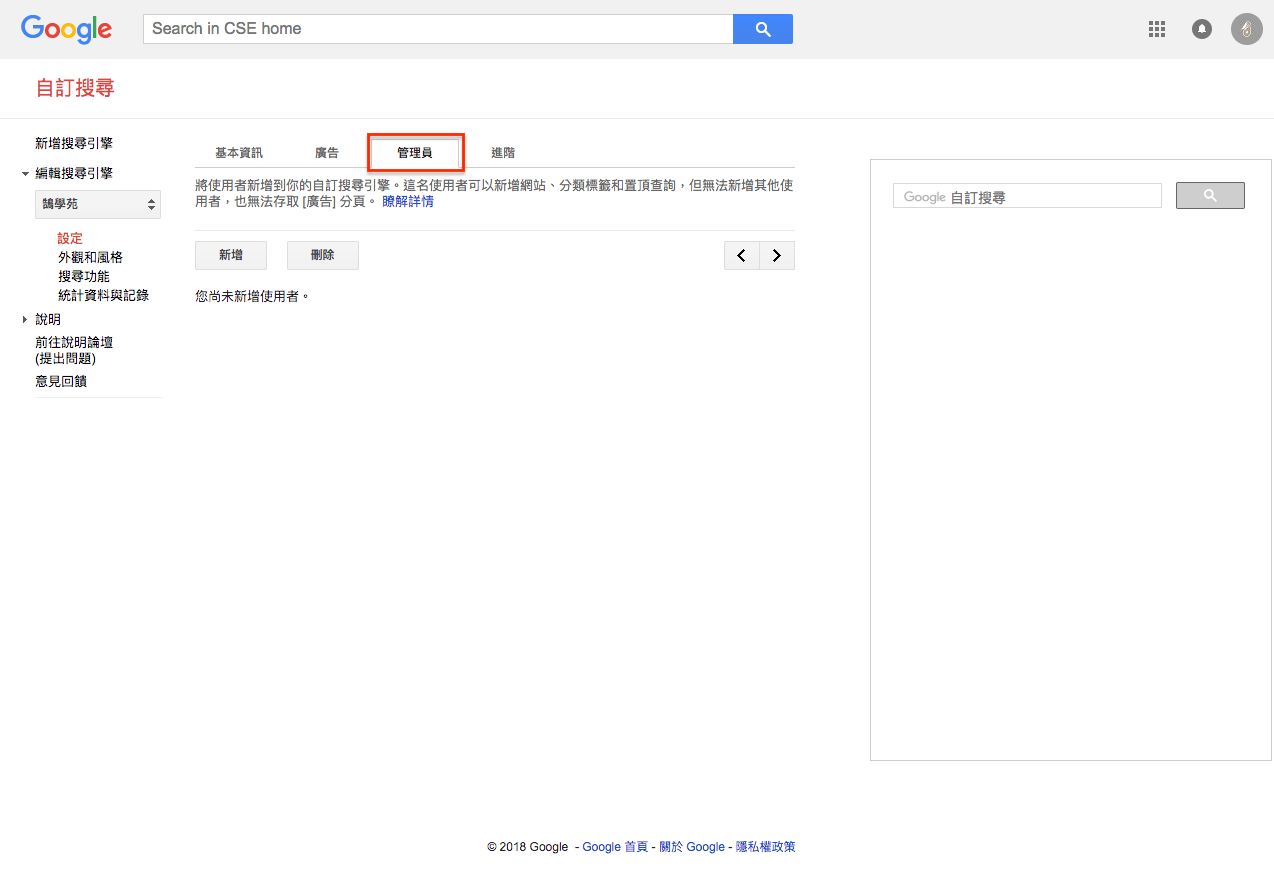
Task: Open the Google apps grid
Action: (x=1157, y=29)
